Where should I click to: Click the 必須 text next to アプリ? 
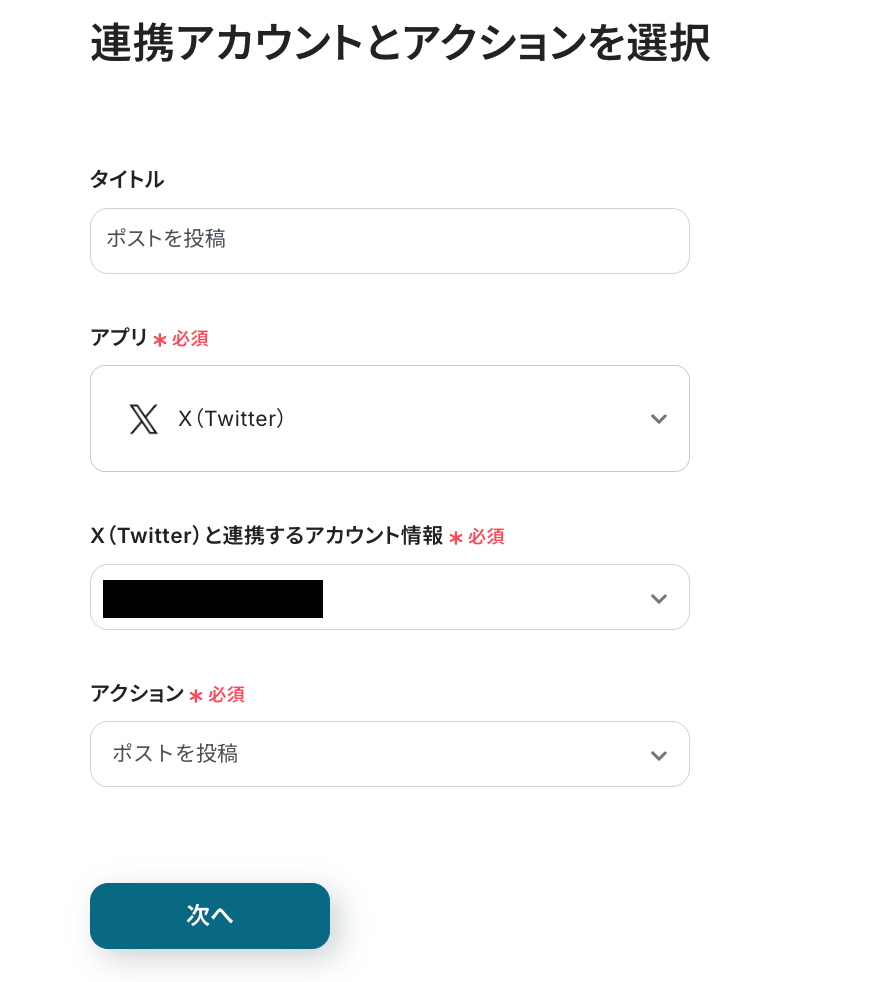pyautogui.click(x=190, y=339)
